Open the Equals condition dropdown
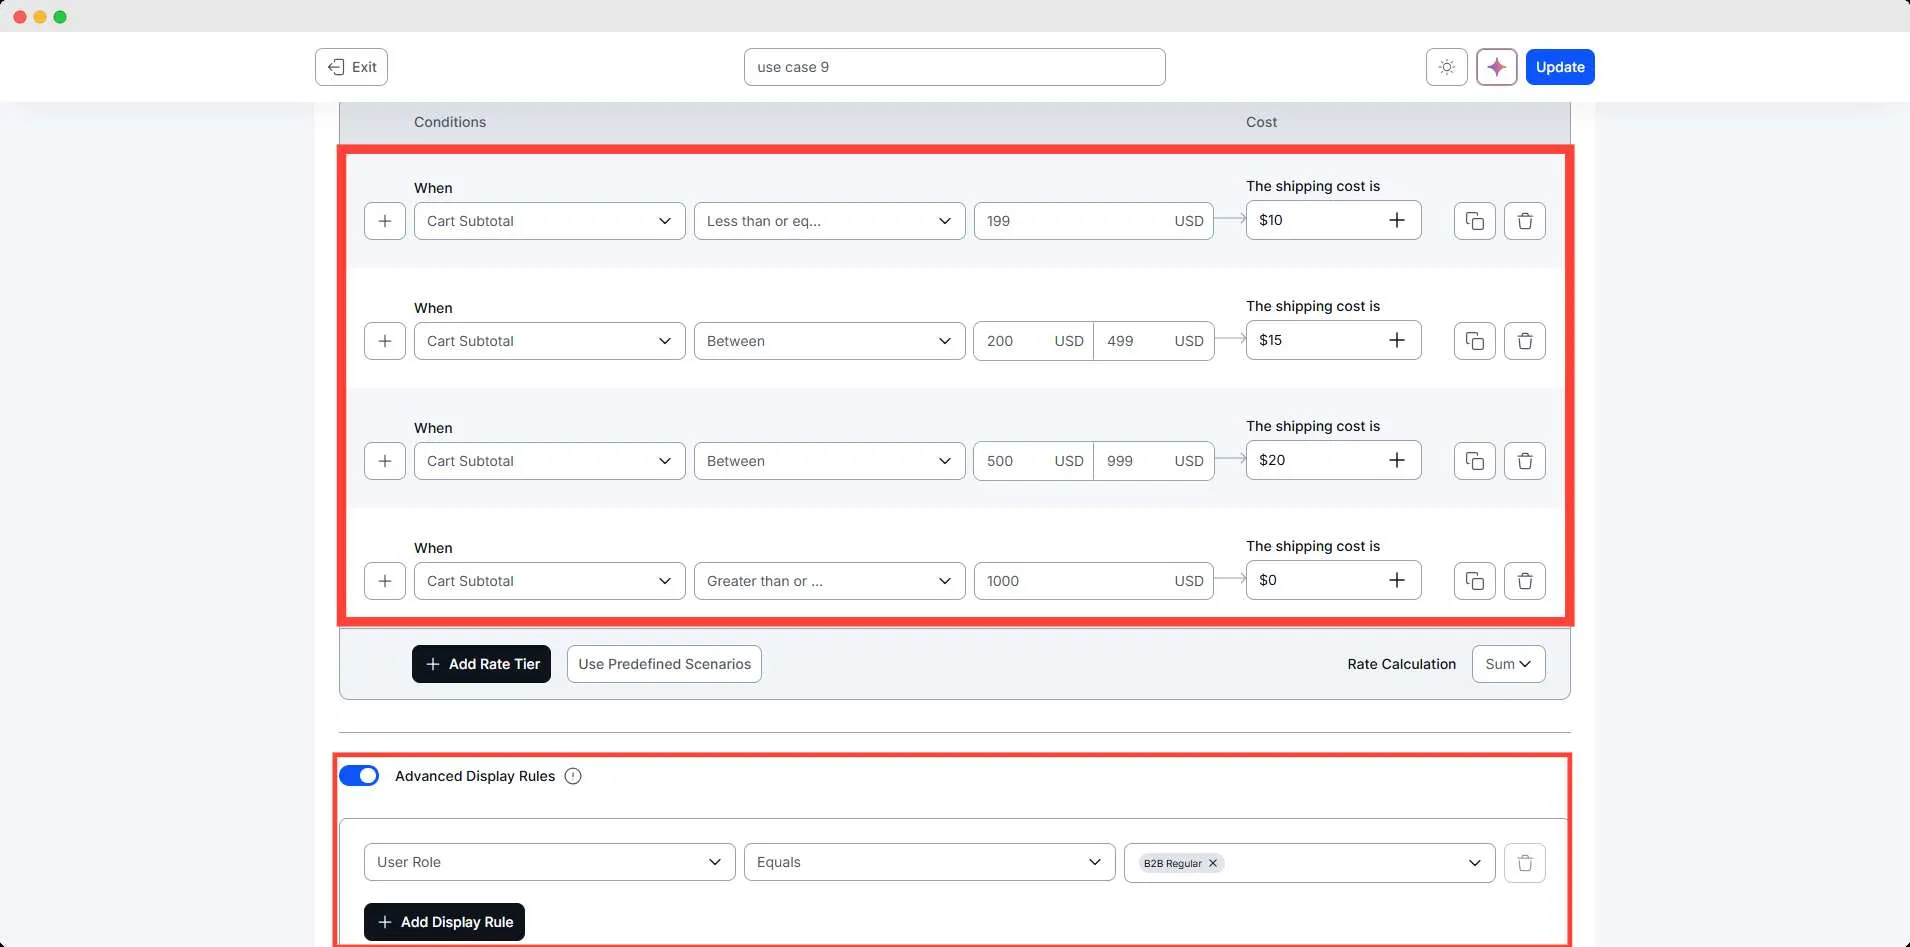Image resolution: width=1910 pixels, height=947 pixels. click(929, 861)
